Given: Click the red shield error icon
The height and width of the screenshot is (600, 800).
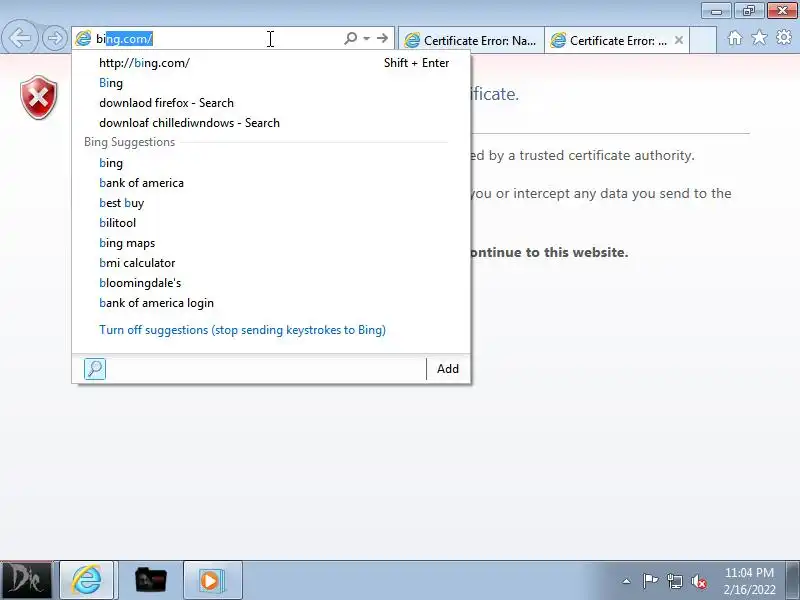Looking at the screenshot, I should point(39,97).
